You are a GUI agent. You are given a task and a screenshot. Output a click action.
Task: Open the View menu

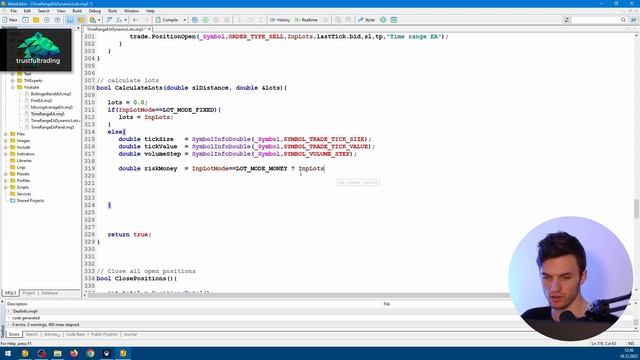(x=61, y=11)
